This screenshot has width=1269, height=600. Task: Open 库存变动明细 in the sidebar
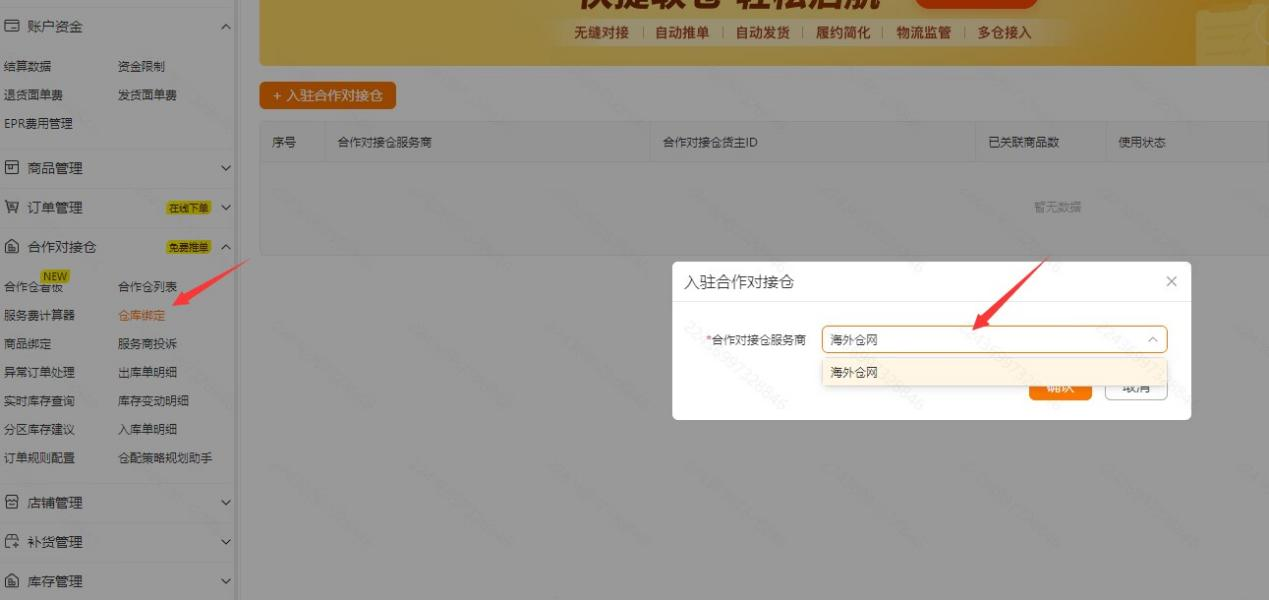pos(154,401)
